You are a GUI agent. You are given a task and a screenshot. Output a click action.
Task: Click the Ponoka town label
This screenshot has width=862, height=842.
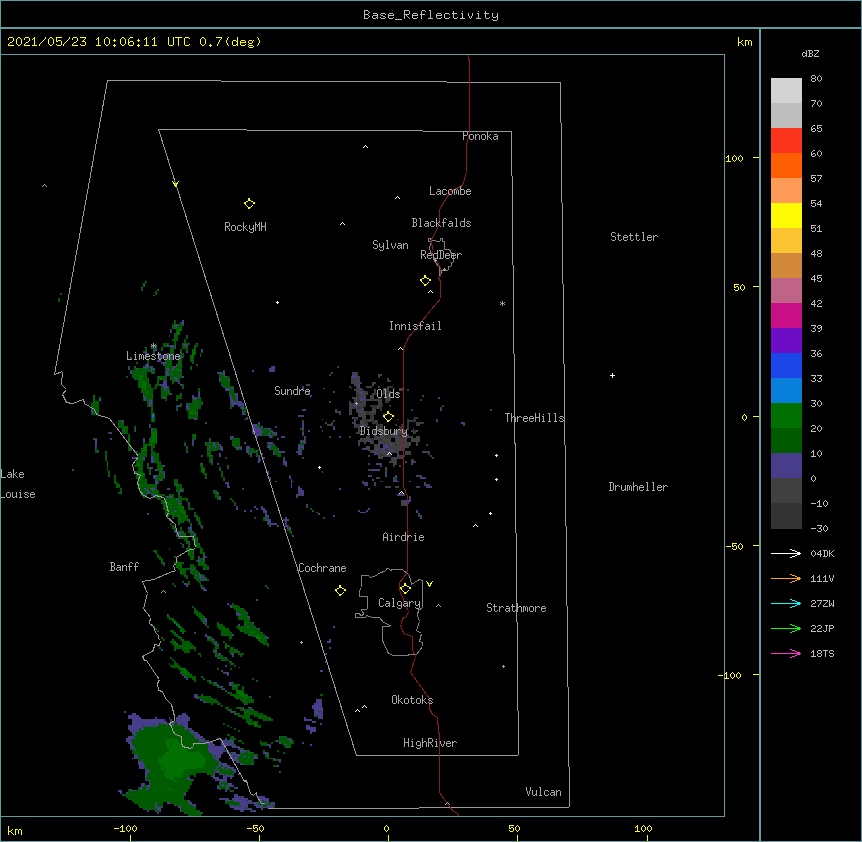click(x=480, y=136)
